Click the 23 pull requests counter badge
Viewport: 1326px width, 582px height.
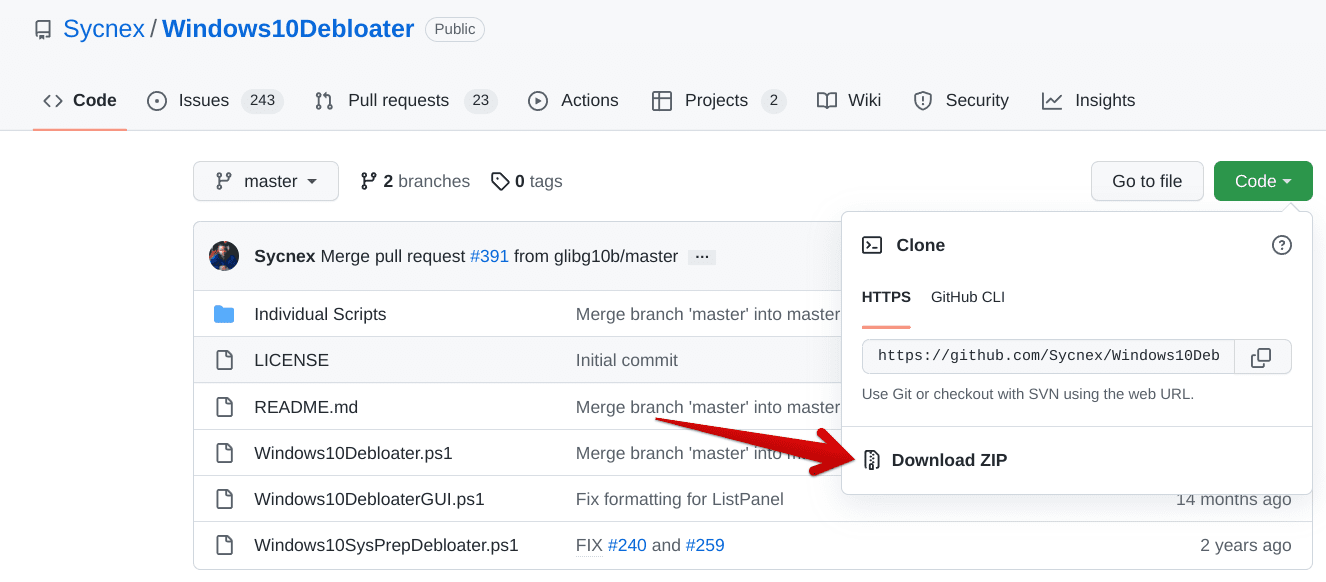click(x=481, y=101)
